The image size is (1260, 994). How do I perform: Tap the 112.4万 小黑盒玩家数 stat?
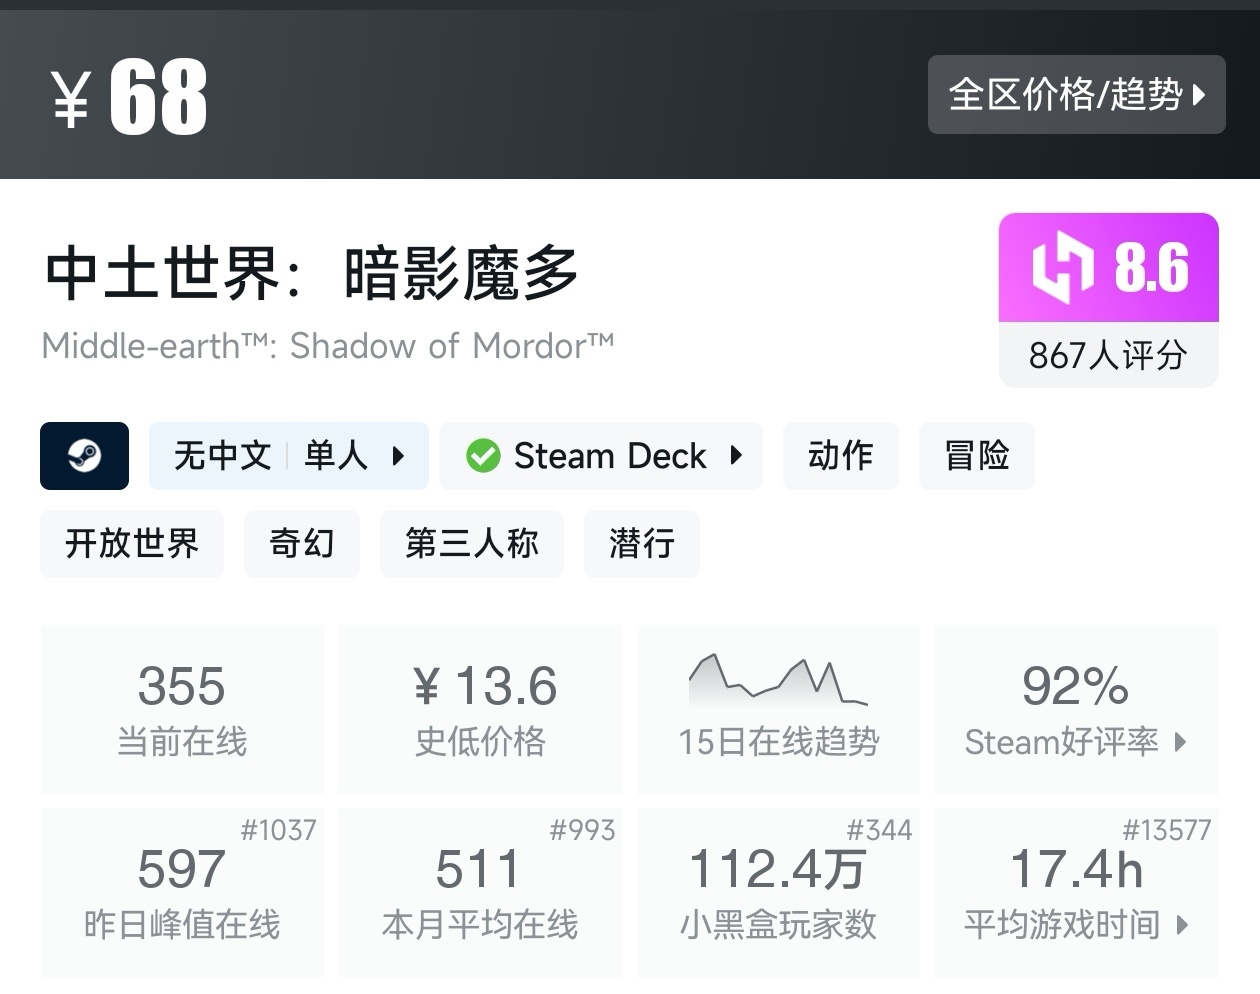pyautogui.click(x=778, y=892)
